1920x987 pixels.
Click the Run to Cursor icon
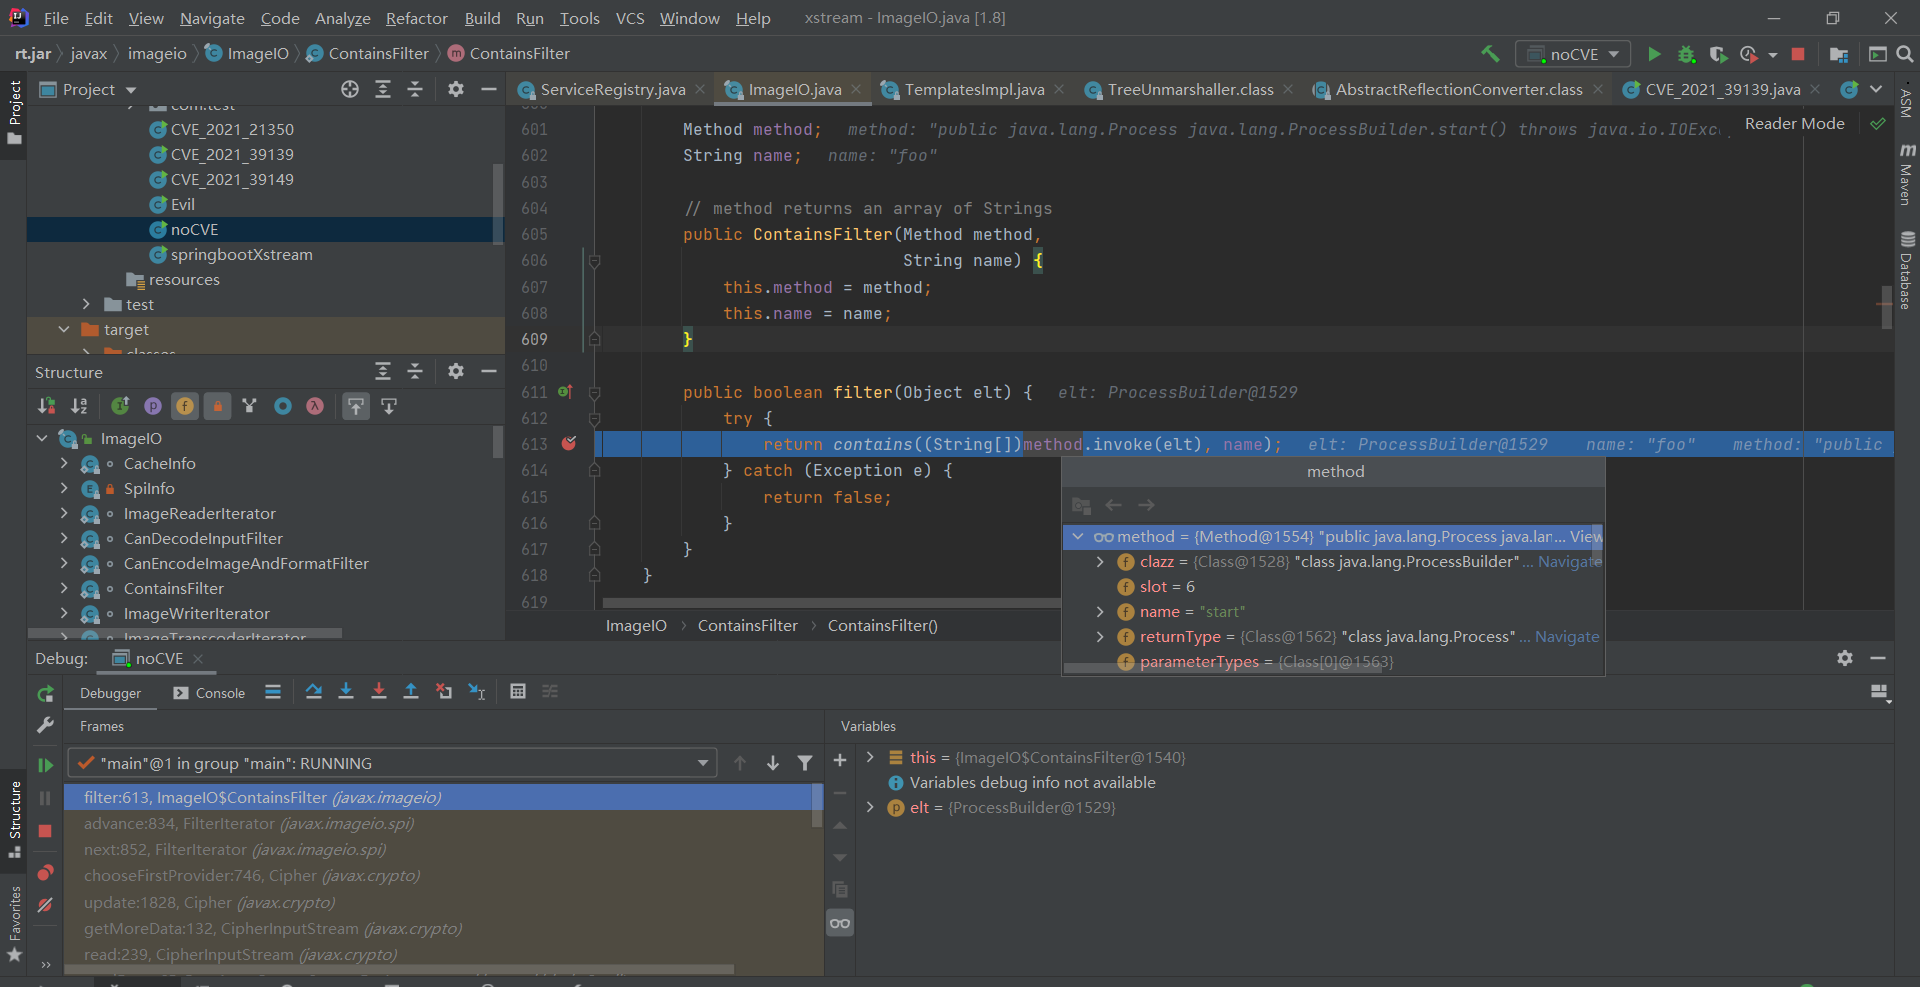(476, 691)
